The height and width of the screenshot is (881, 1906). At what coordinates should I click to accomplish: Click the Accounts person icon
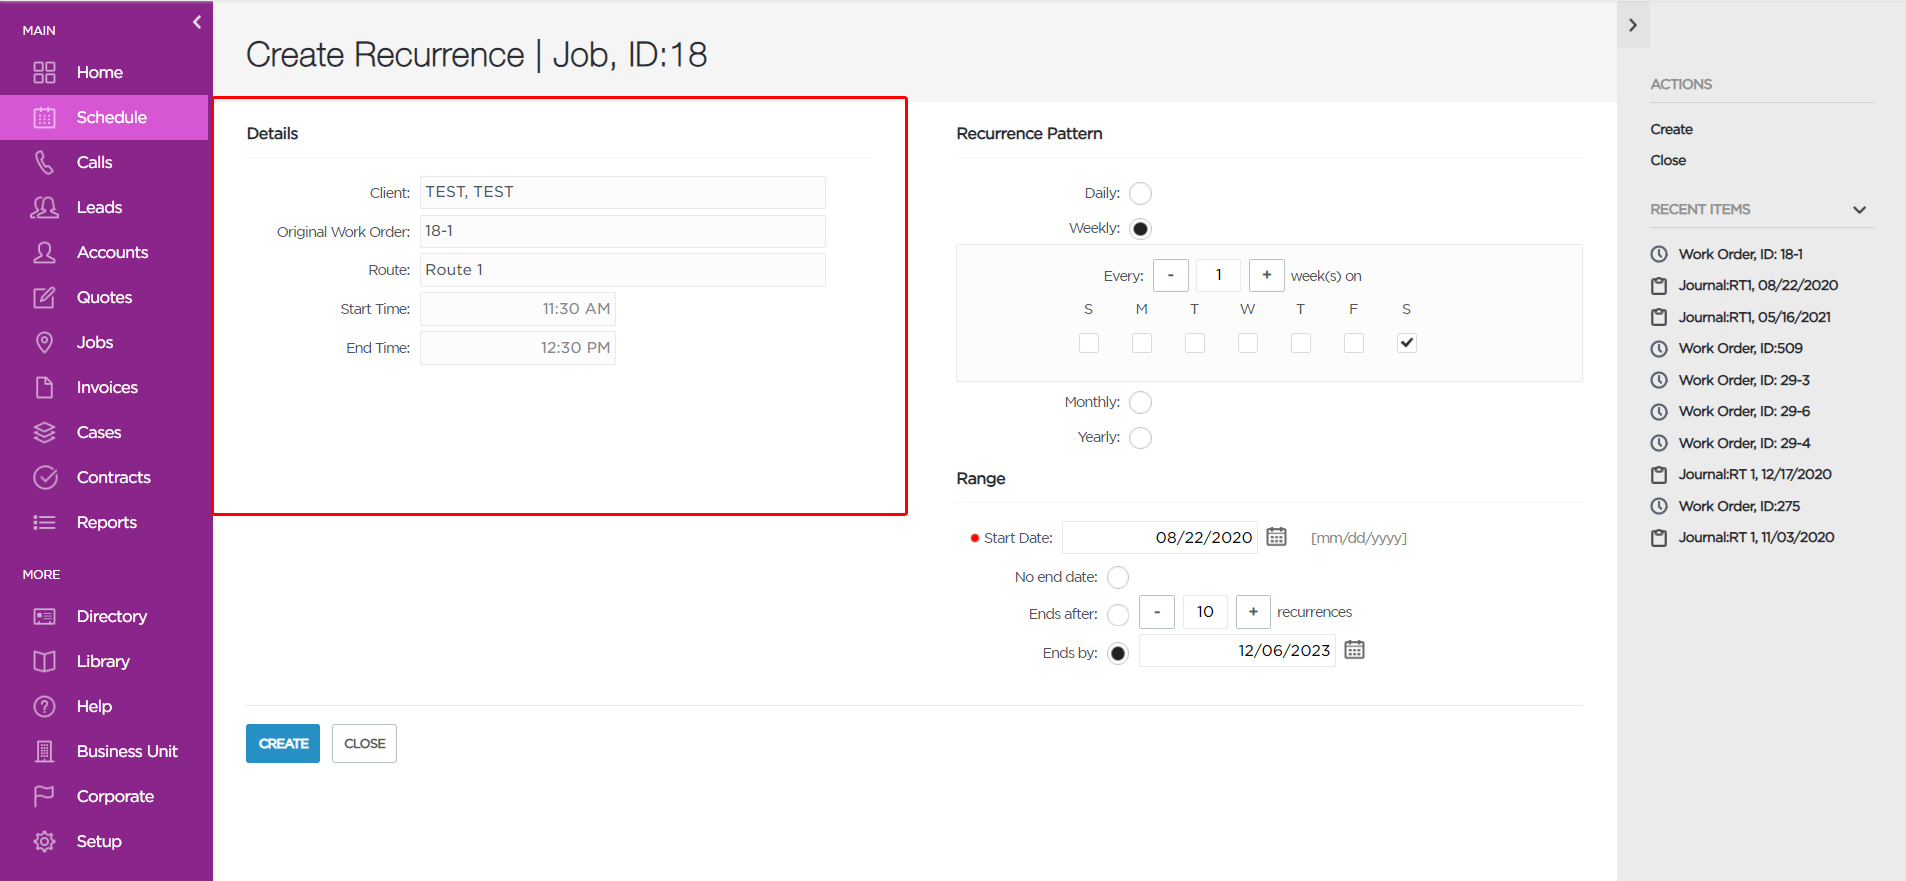(x=44, y=252)
